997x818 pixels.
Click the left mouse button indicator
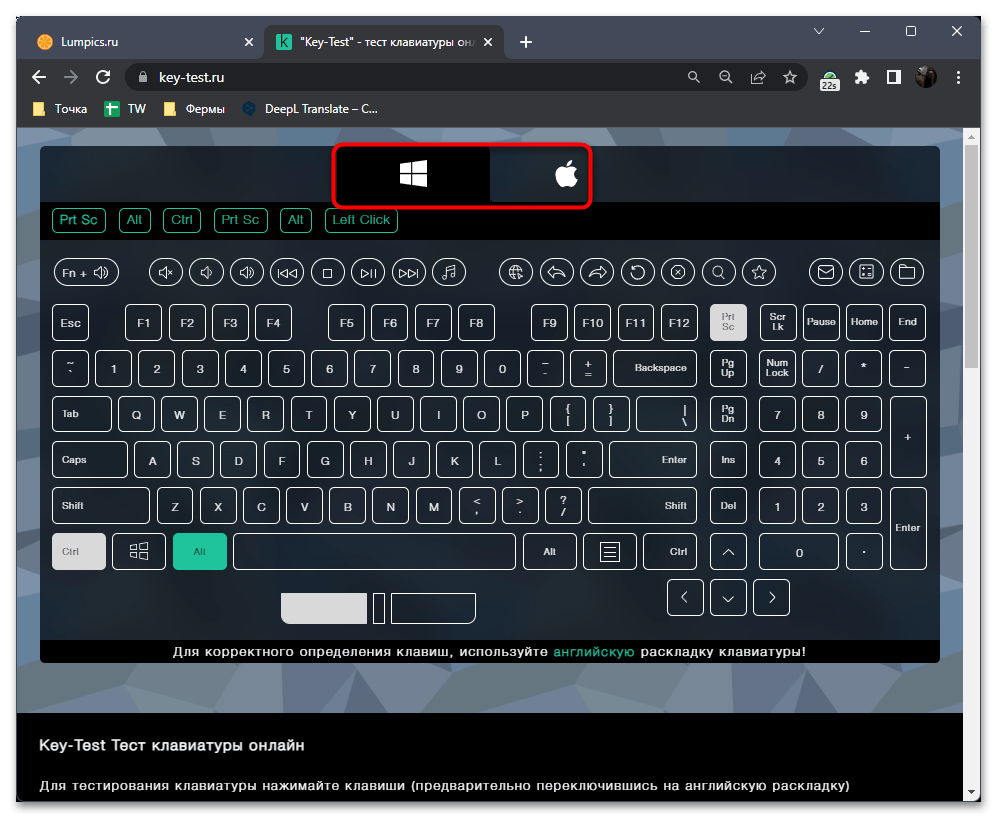pos(324,608)
